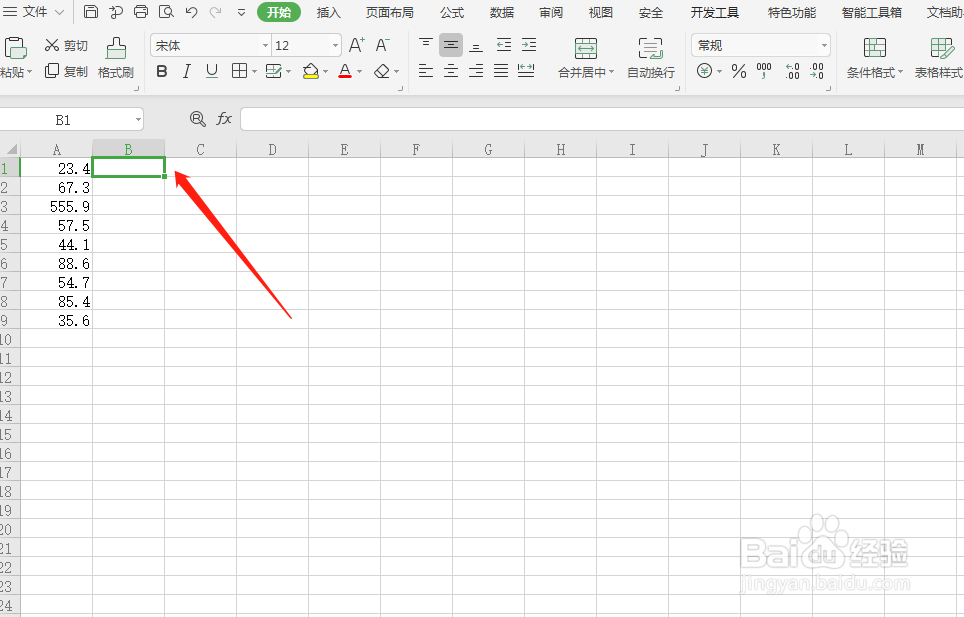
Task: Center text horizontally
Action: click(x=451, y=71)
